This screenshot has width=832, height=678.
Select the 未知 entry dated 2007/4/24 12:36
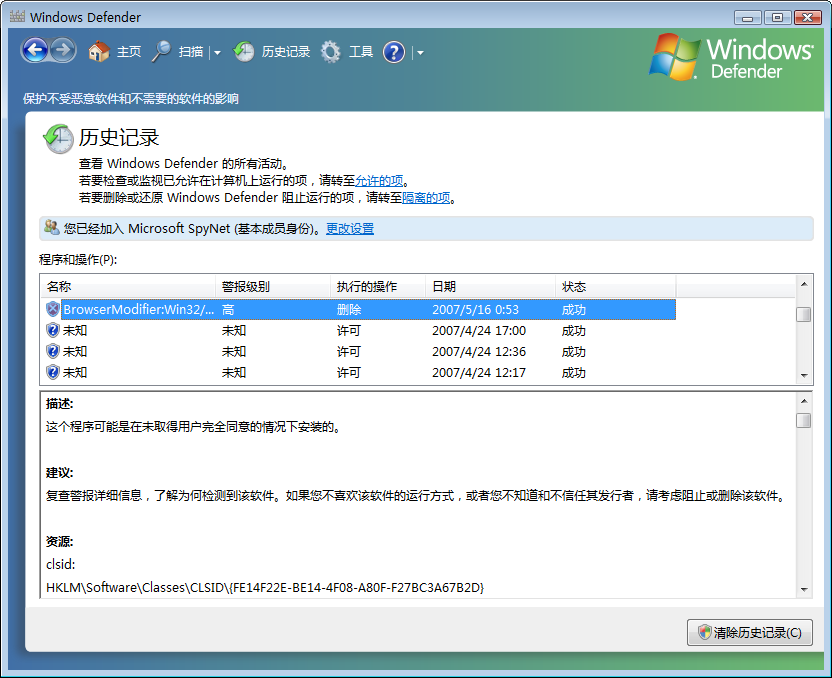pos(361,351)
